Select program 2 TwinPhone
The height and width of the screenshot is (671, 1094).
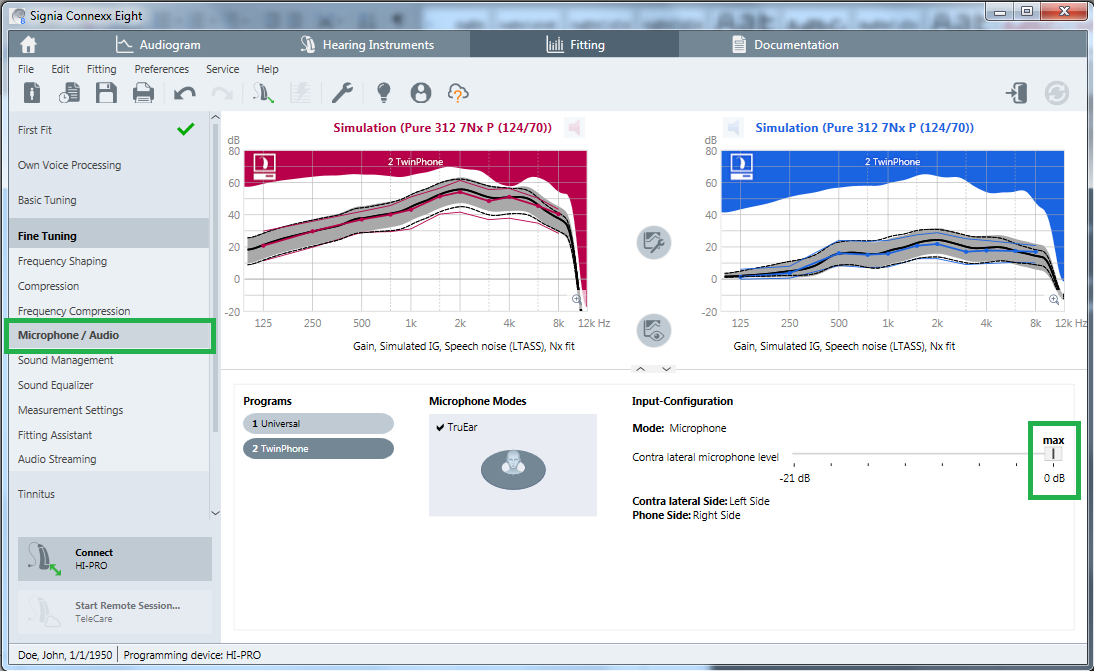(318, 448)
